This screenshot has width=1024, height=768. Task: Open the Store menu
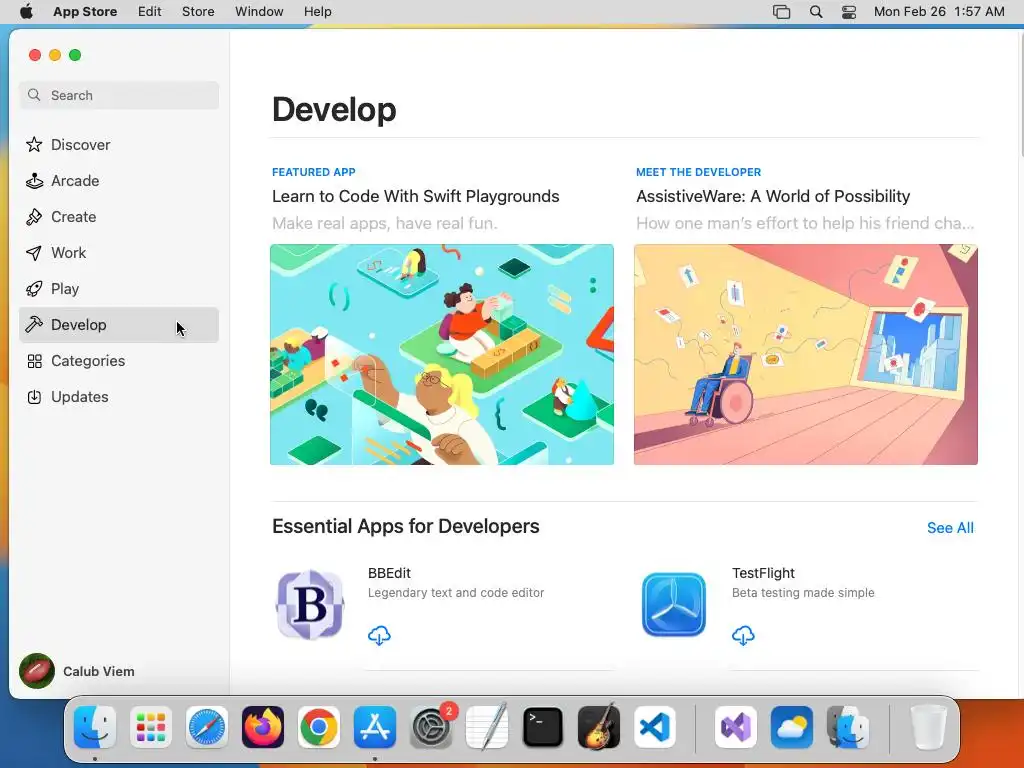coord(198,12)
